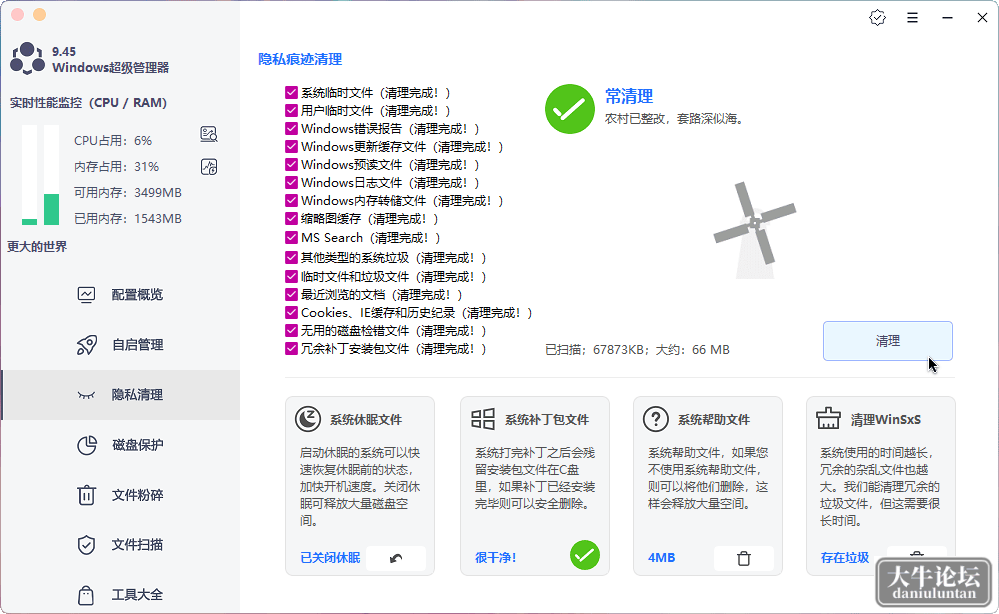Screen dimensions: 999x614
Task: Click the 磁盘保护 pie chart icon
Action: [87, 445]
